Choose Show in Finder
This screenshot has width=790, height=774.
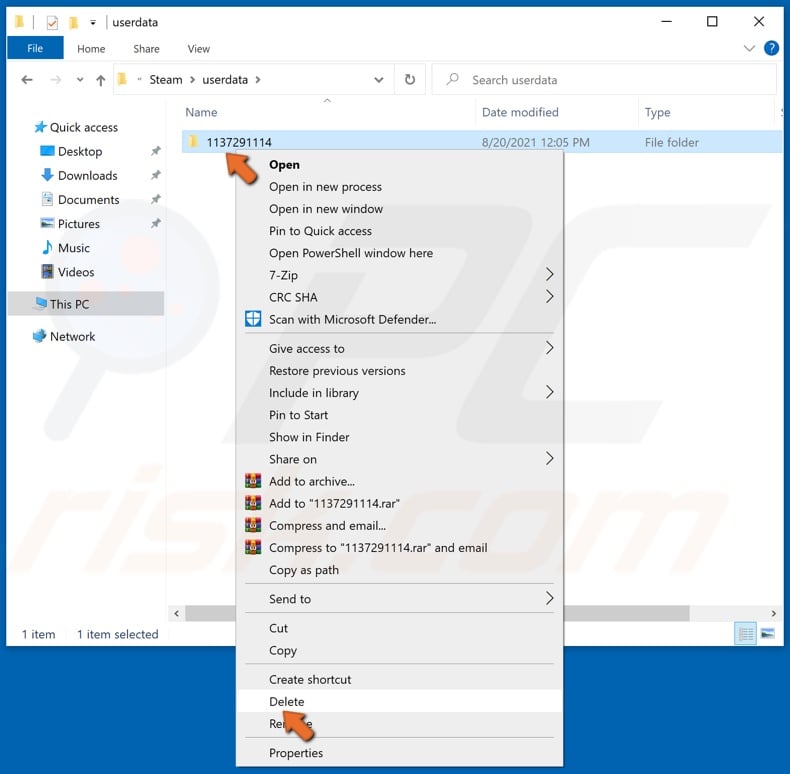coord(399,437)
